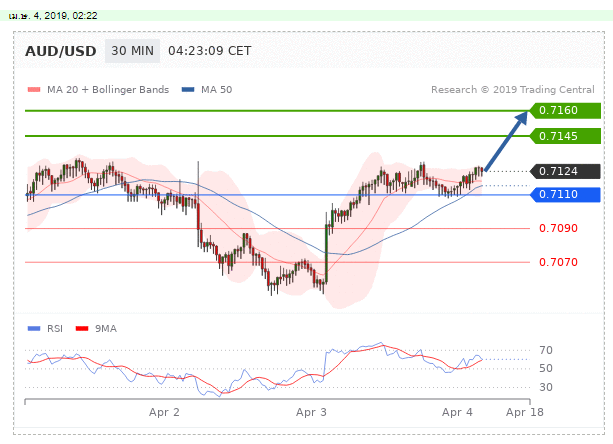Select the AUD/USD pair title

61,51
